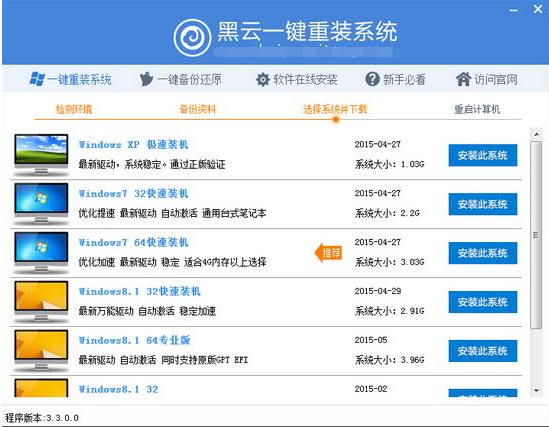This screenshot has height=427, width=549.
Task: Open the Windows7 64快速装机 title link
Action: (133, 242)
